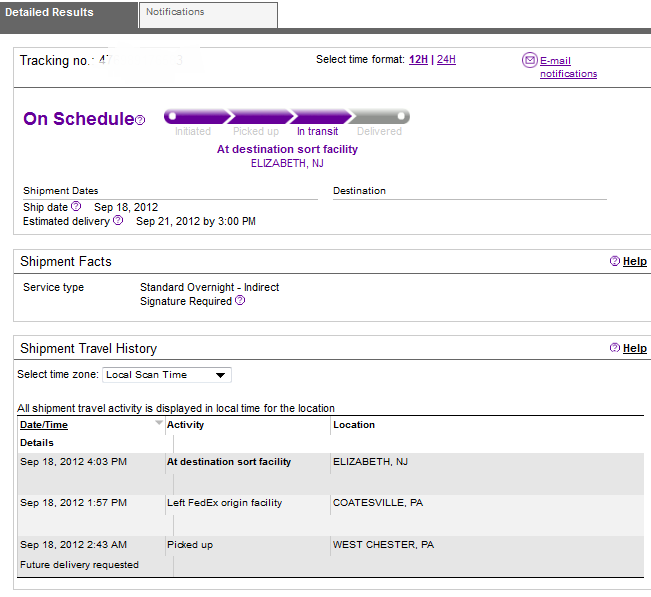Sort by Date/Time column header

coord(44,425)
